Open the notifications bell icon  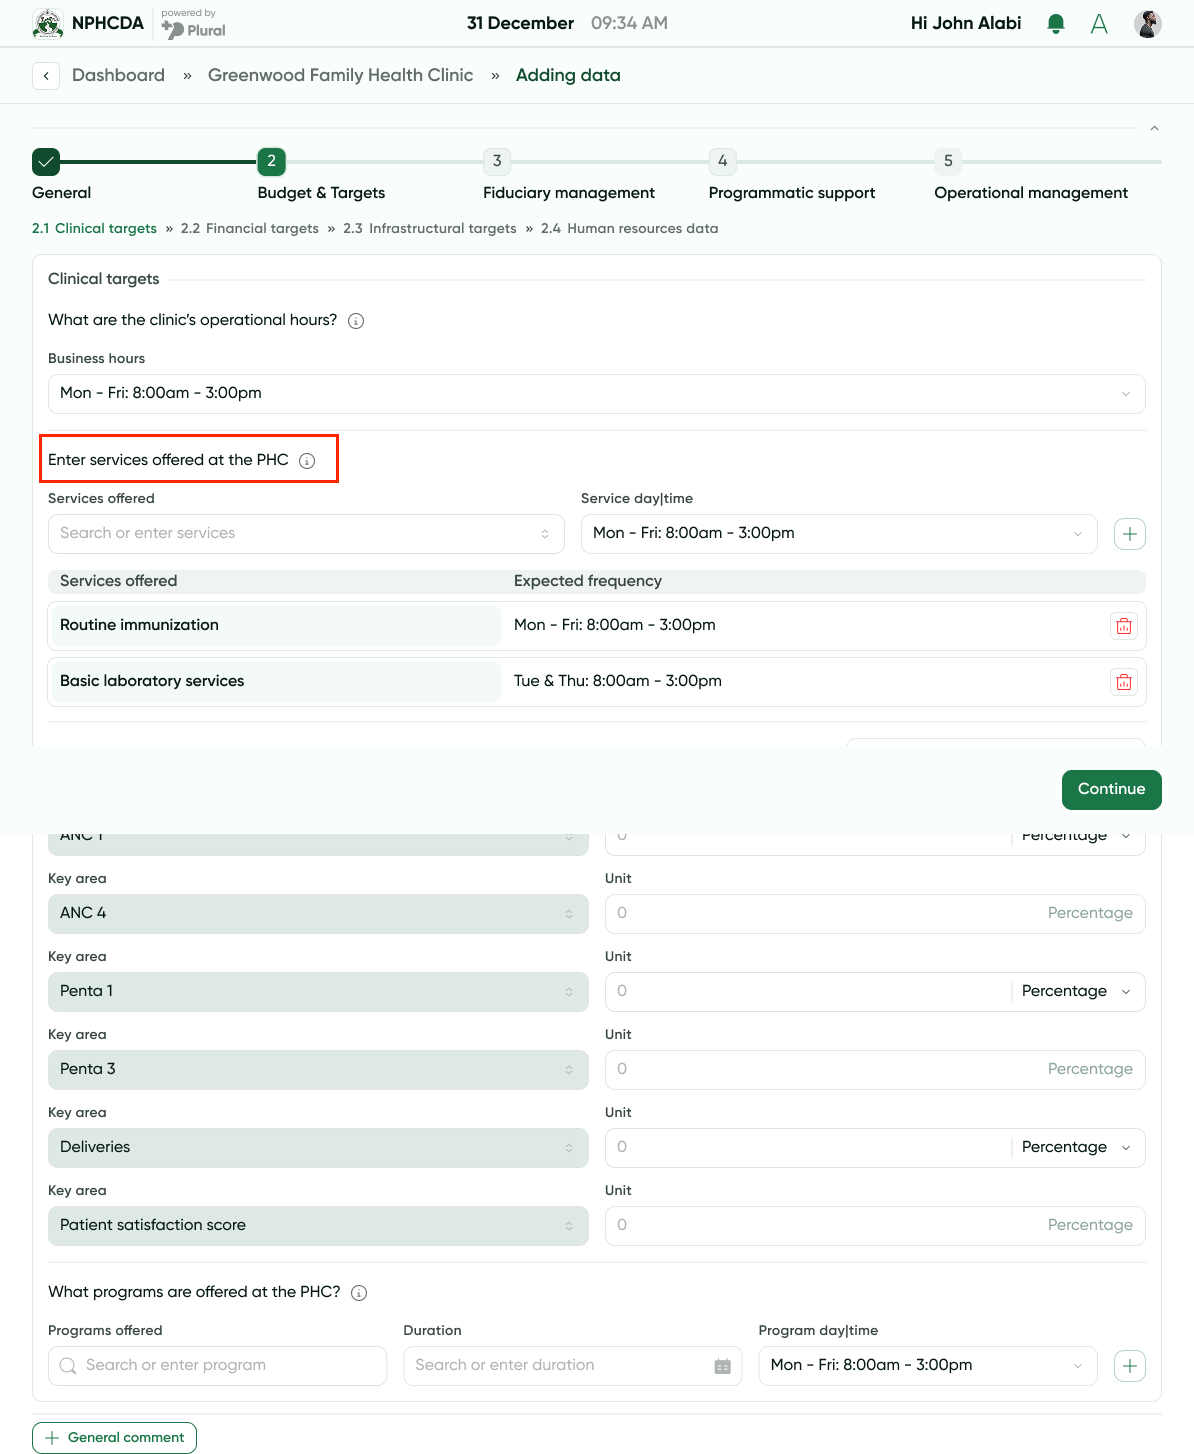click(x=1056, y=23)
